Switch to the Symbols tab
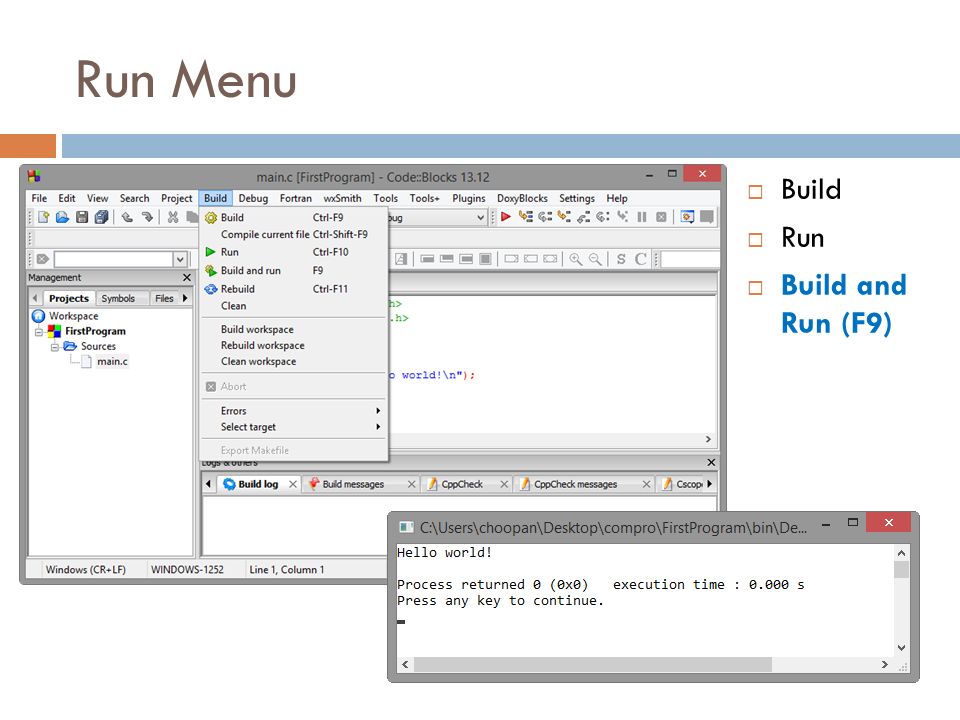The height and width of the screenshot is (720, 960). coord(118,298)
